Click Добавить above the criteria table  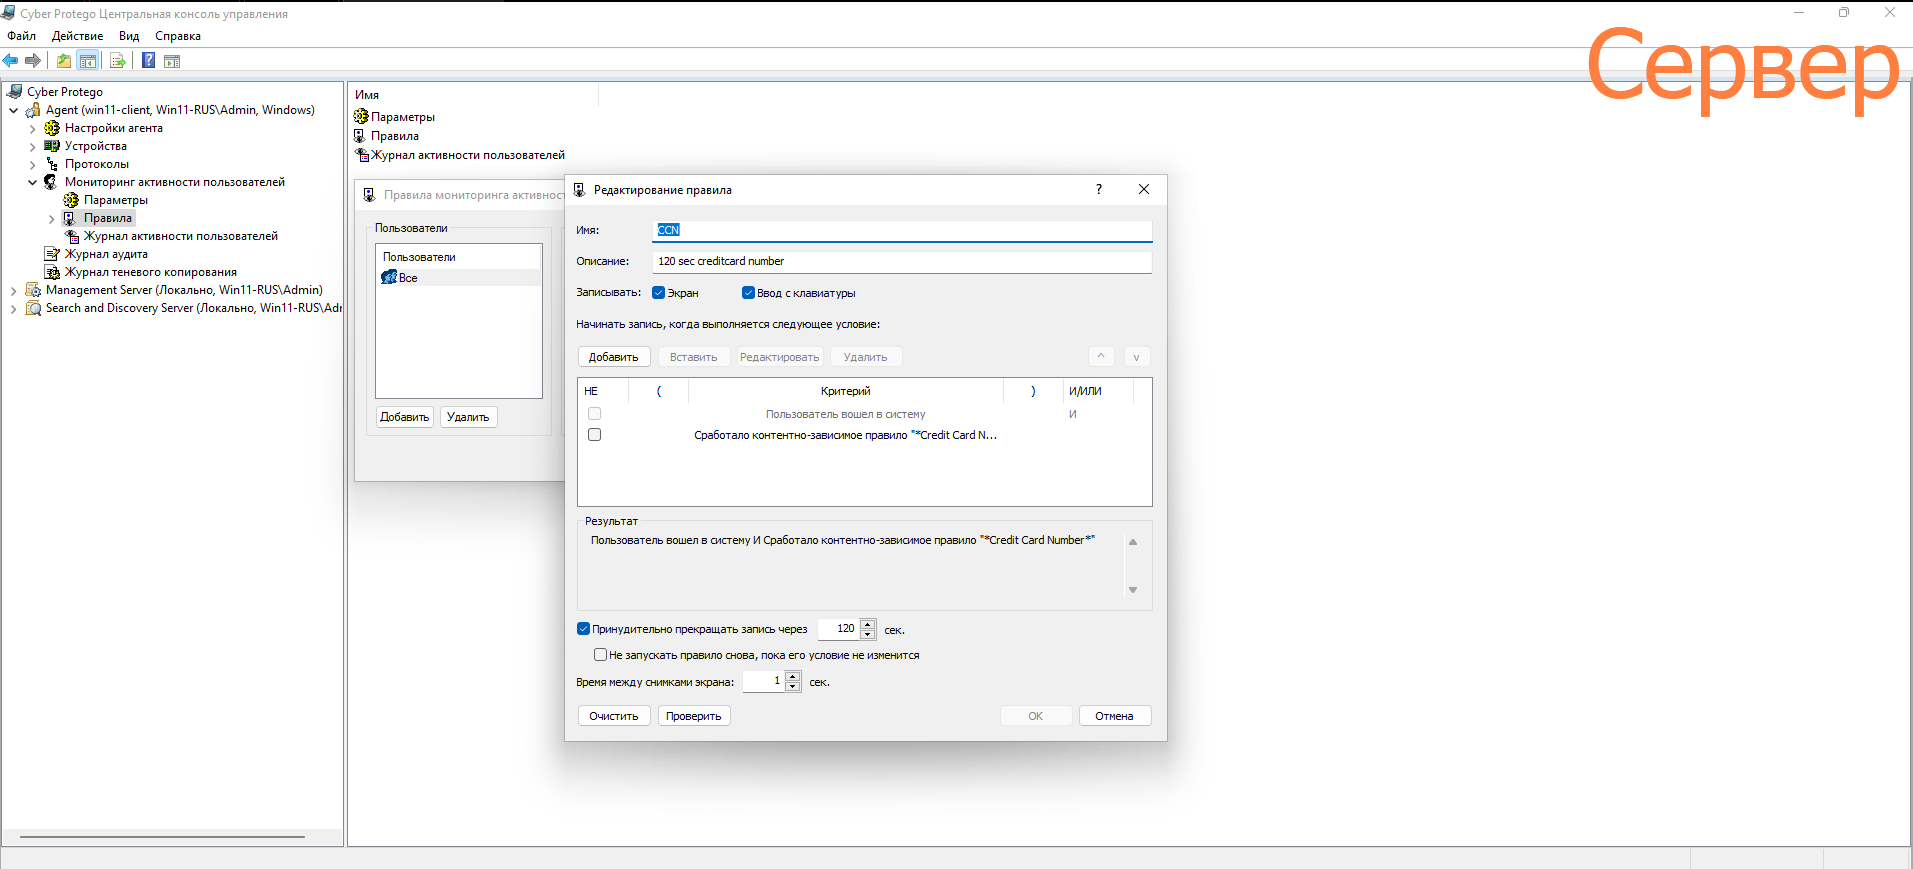[x=614, y=357]
